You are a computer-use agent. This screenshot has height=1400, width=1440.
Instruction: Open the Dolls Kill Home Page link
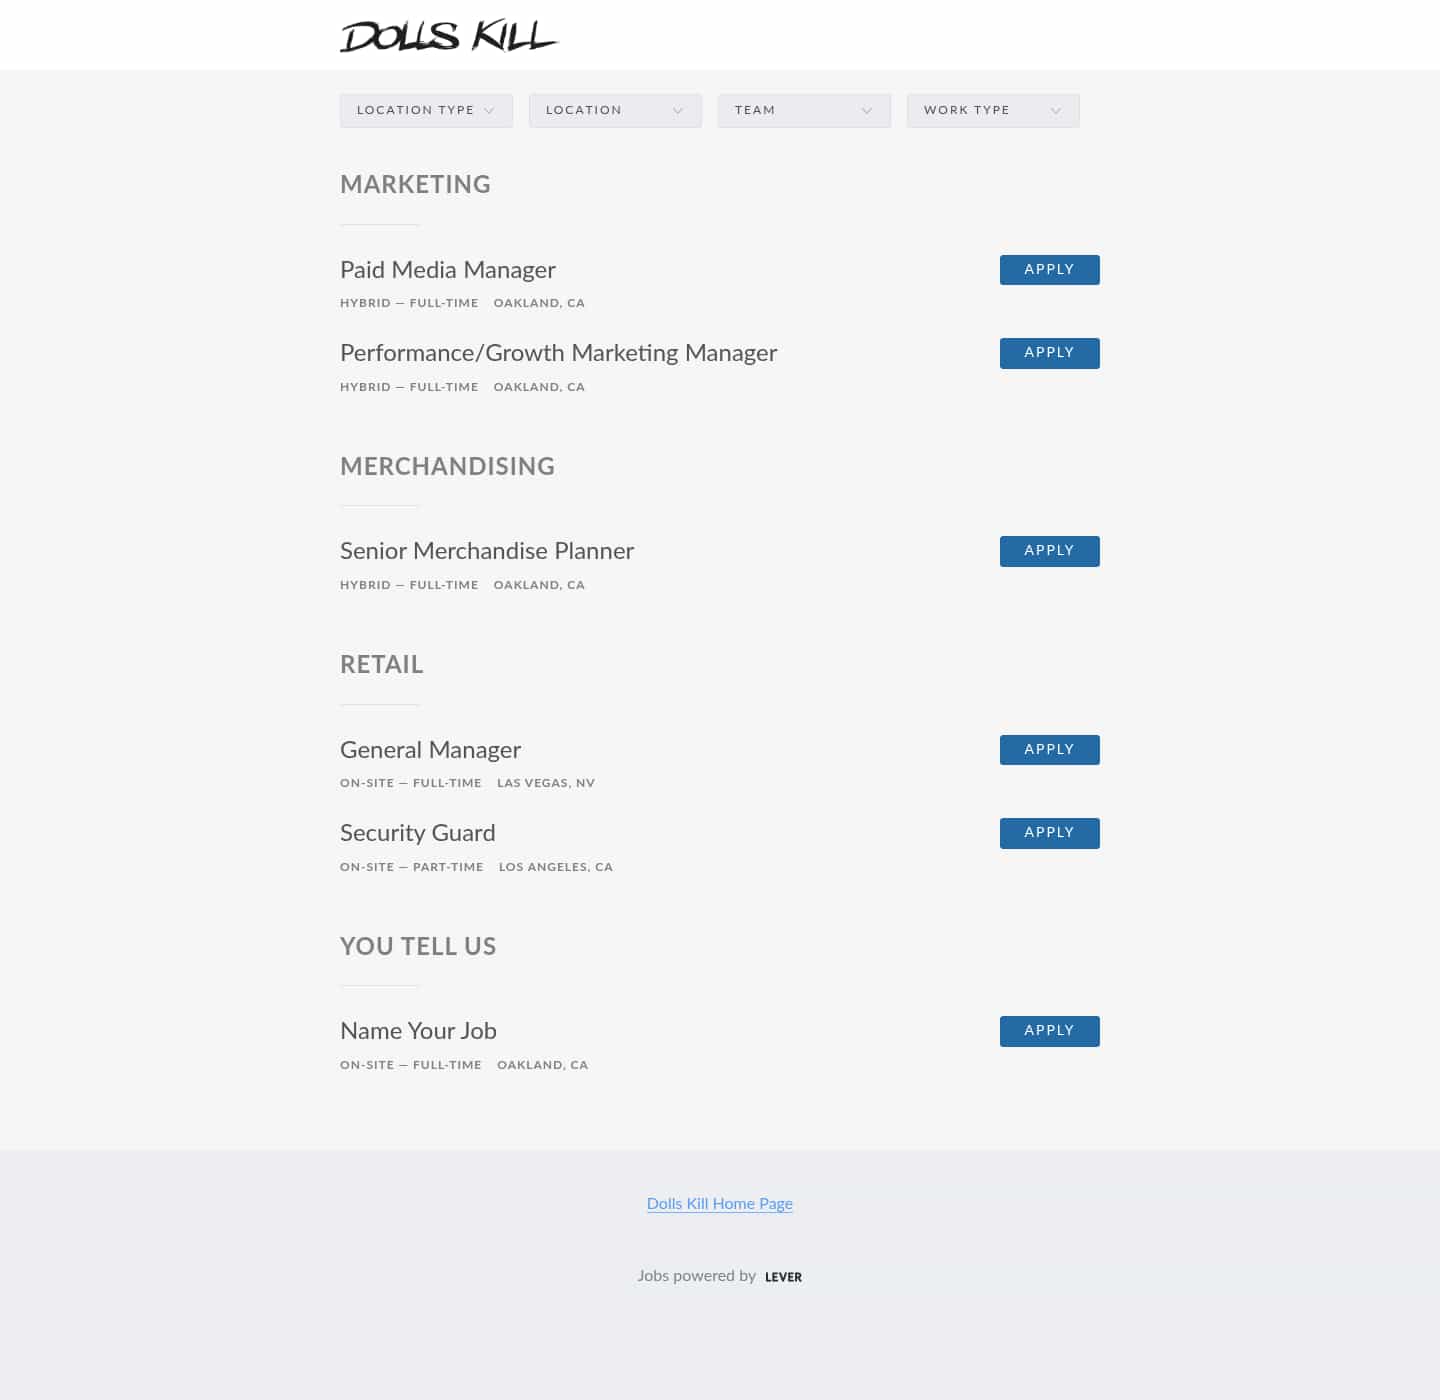pos(719,1204)
